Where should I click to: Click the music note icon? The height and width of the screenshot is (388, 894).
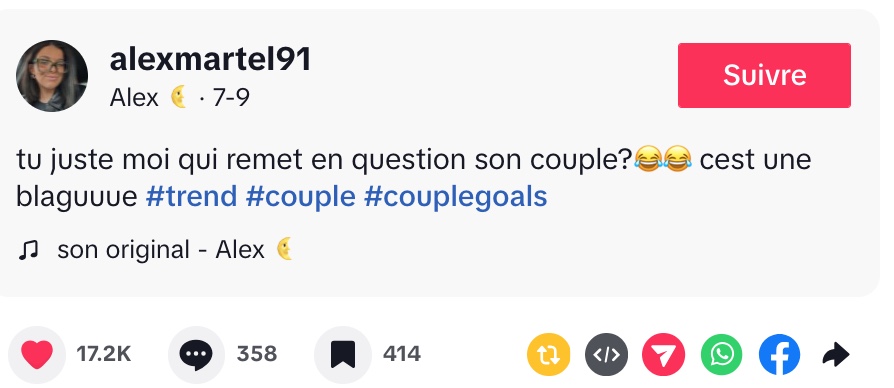coord(28,250)
